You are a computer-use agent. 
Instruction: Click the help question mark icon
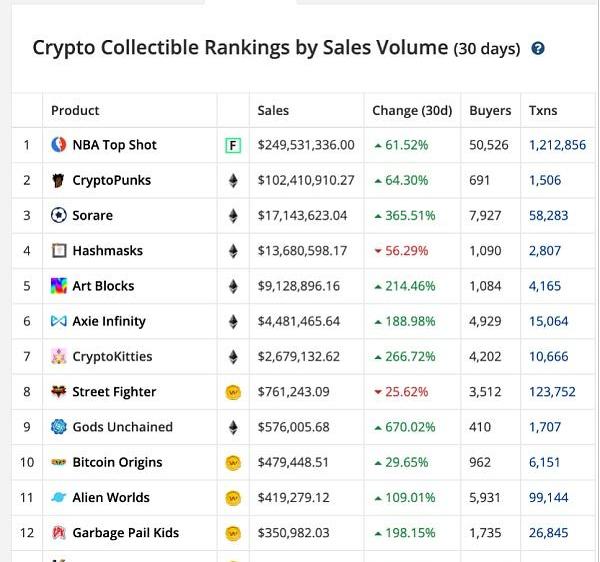click(x=538, y=48)
